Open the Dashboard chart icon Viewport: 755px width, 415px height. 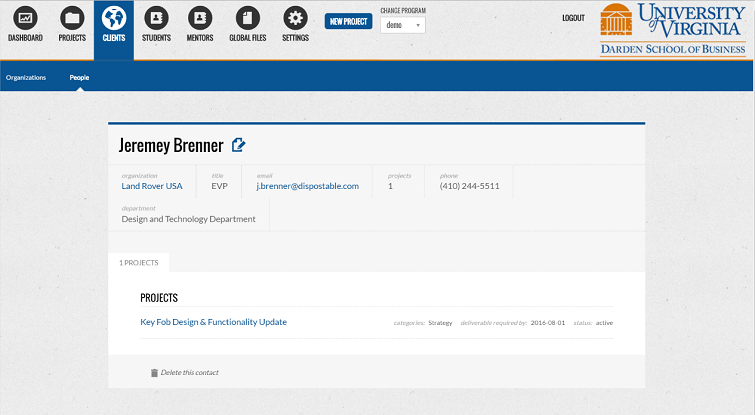25,19
